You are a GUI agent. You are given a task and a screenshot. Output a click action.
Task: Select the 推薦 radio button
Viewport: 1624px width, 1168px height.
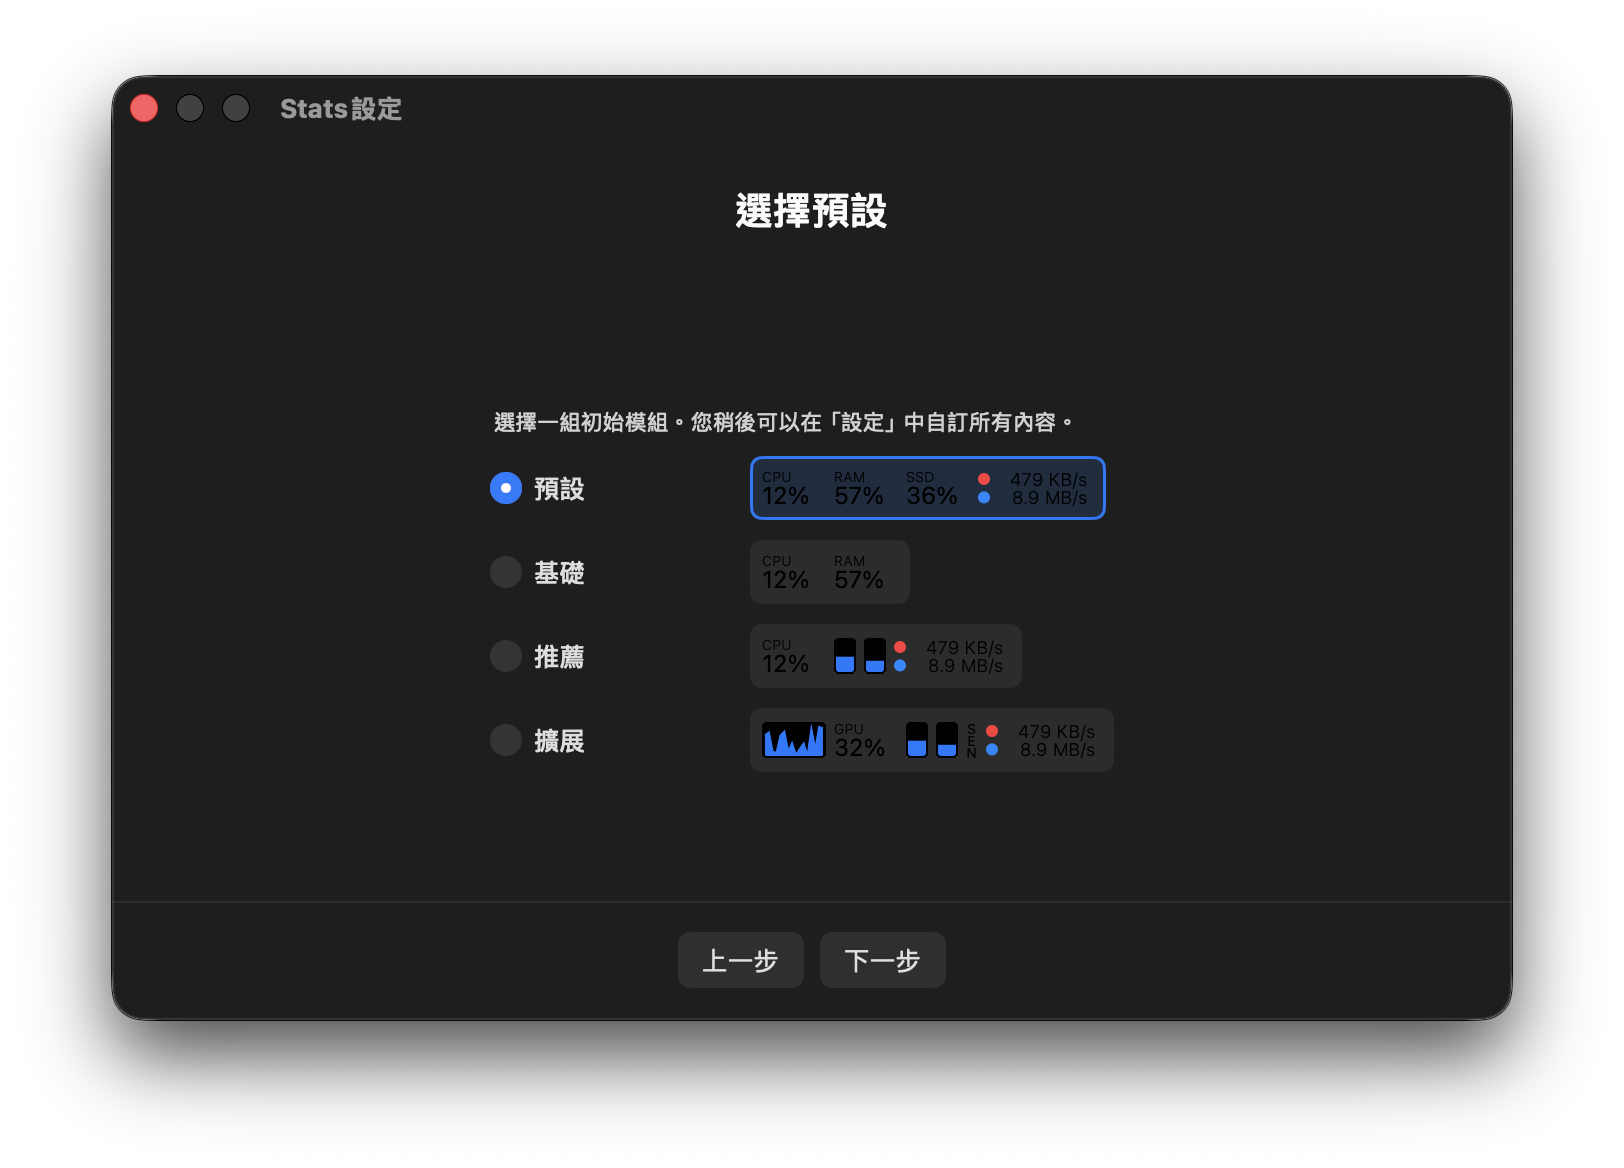coord(506,656)
